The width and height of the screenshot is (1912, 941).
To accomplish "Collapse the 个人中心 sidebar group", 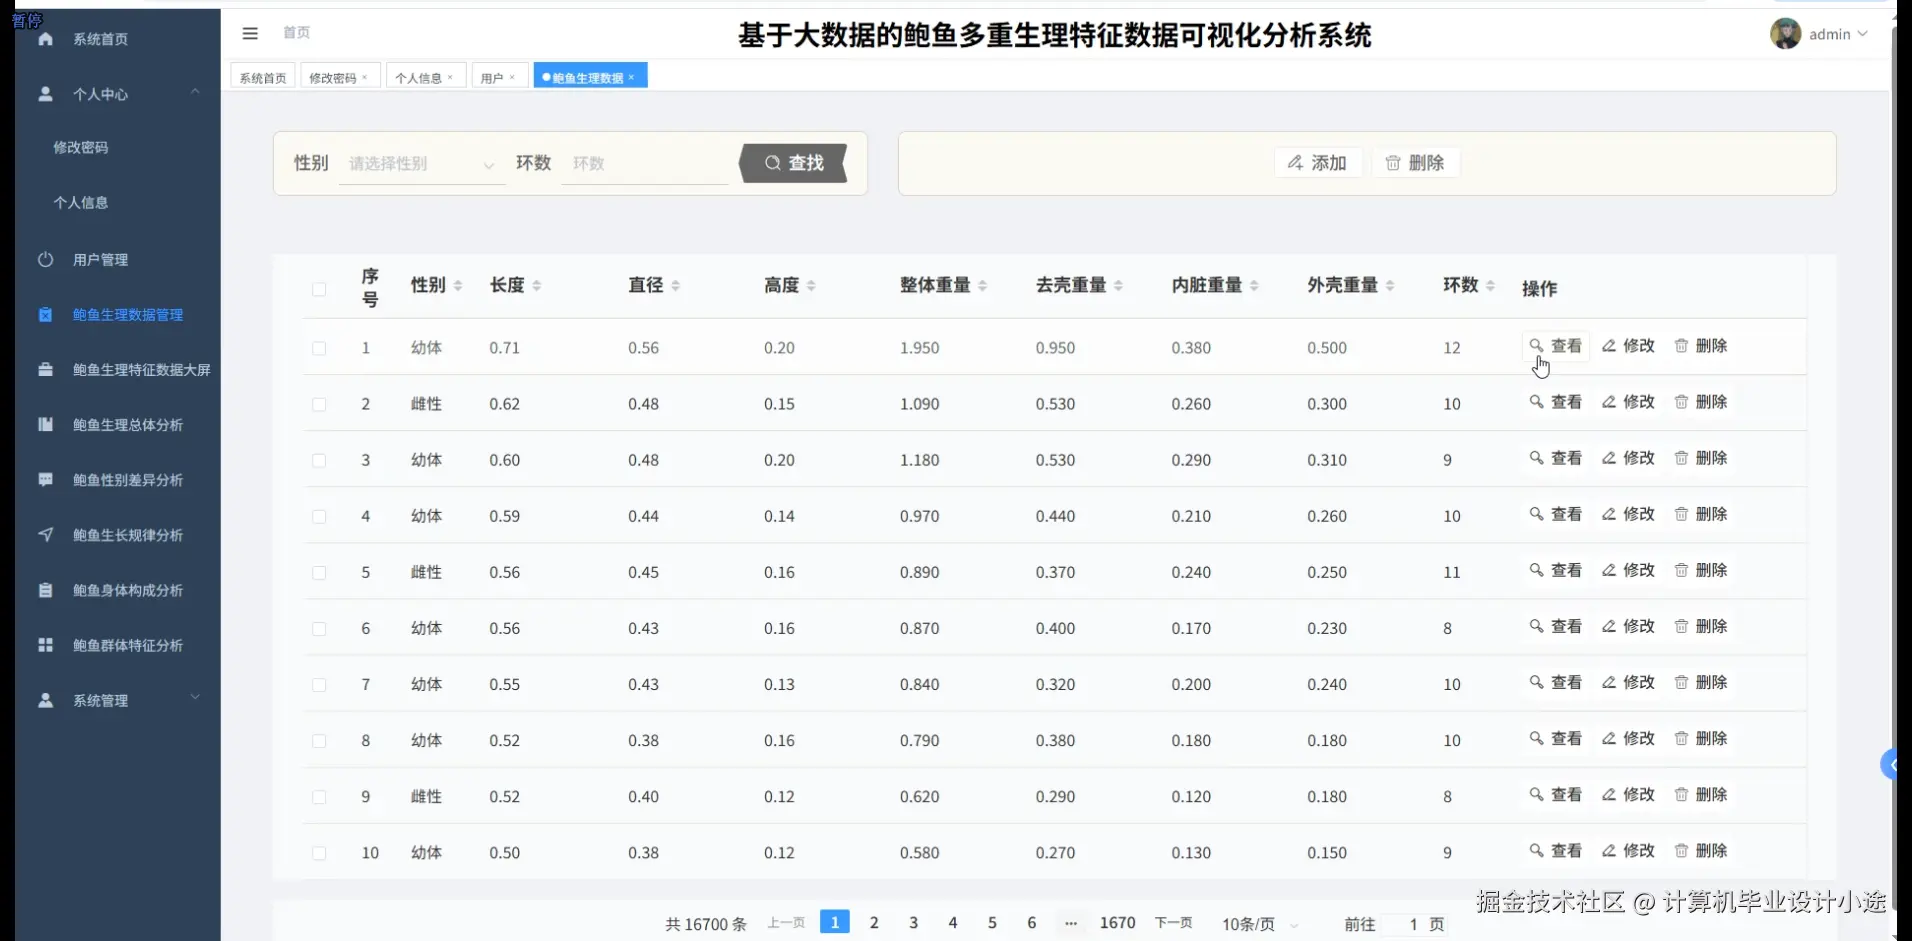I will click(x=195, y=92).
